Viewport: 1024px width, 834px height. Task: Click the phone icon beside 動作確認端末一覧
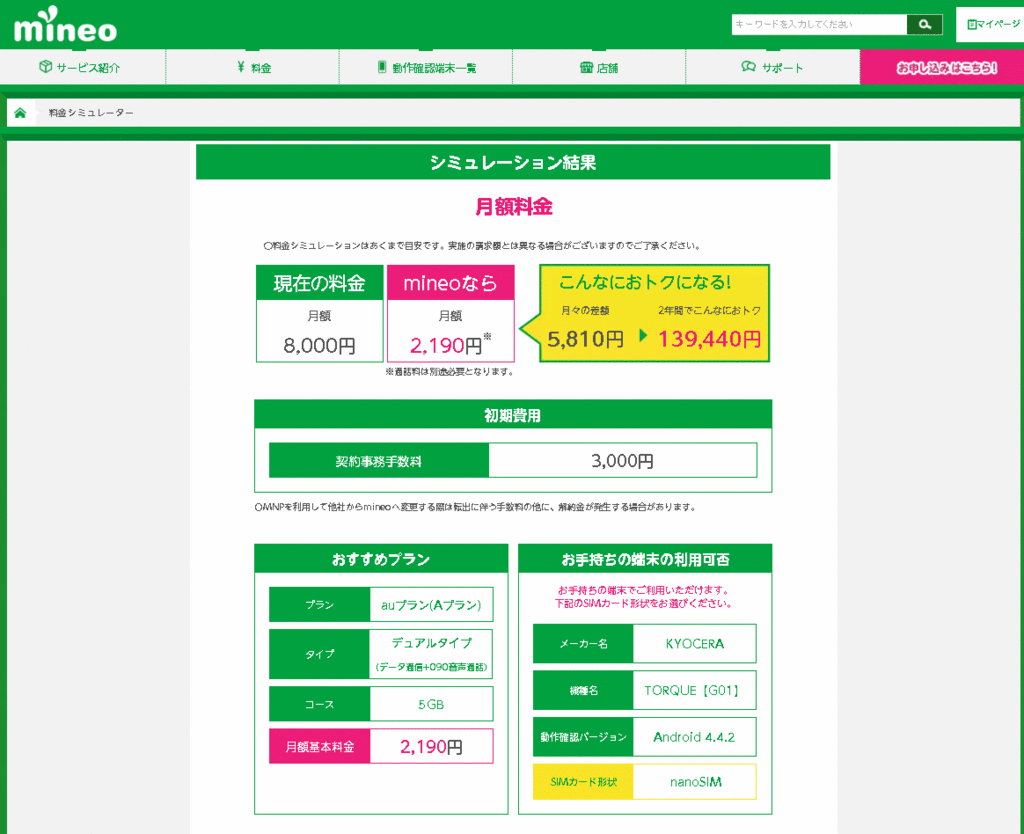[x=382, y=67]
